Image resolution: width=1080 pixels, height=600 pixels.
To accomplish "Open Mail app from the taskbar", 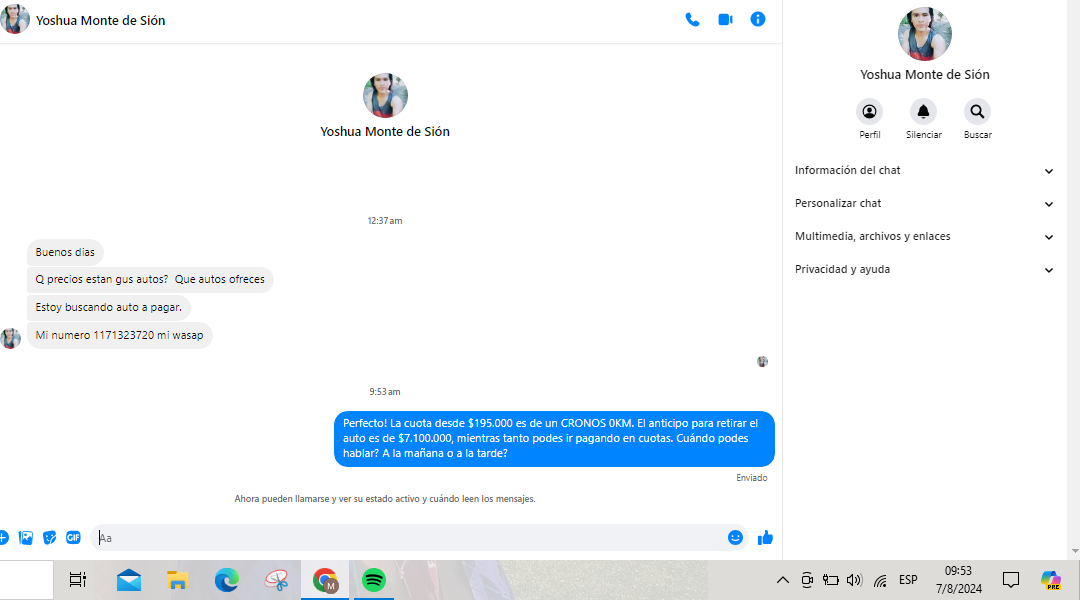I will [x=129, y=580].
